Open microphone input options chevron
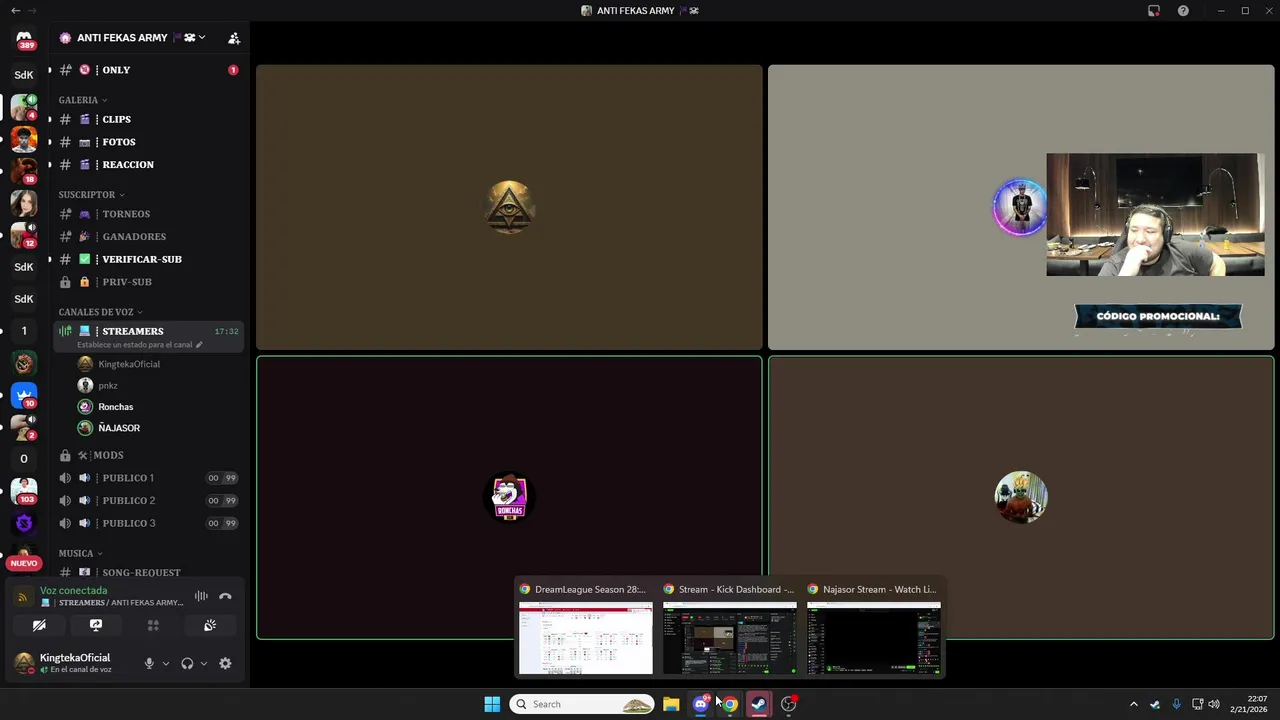 pos(166,663)
